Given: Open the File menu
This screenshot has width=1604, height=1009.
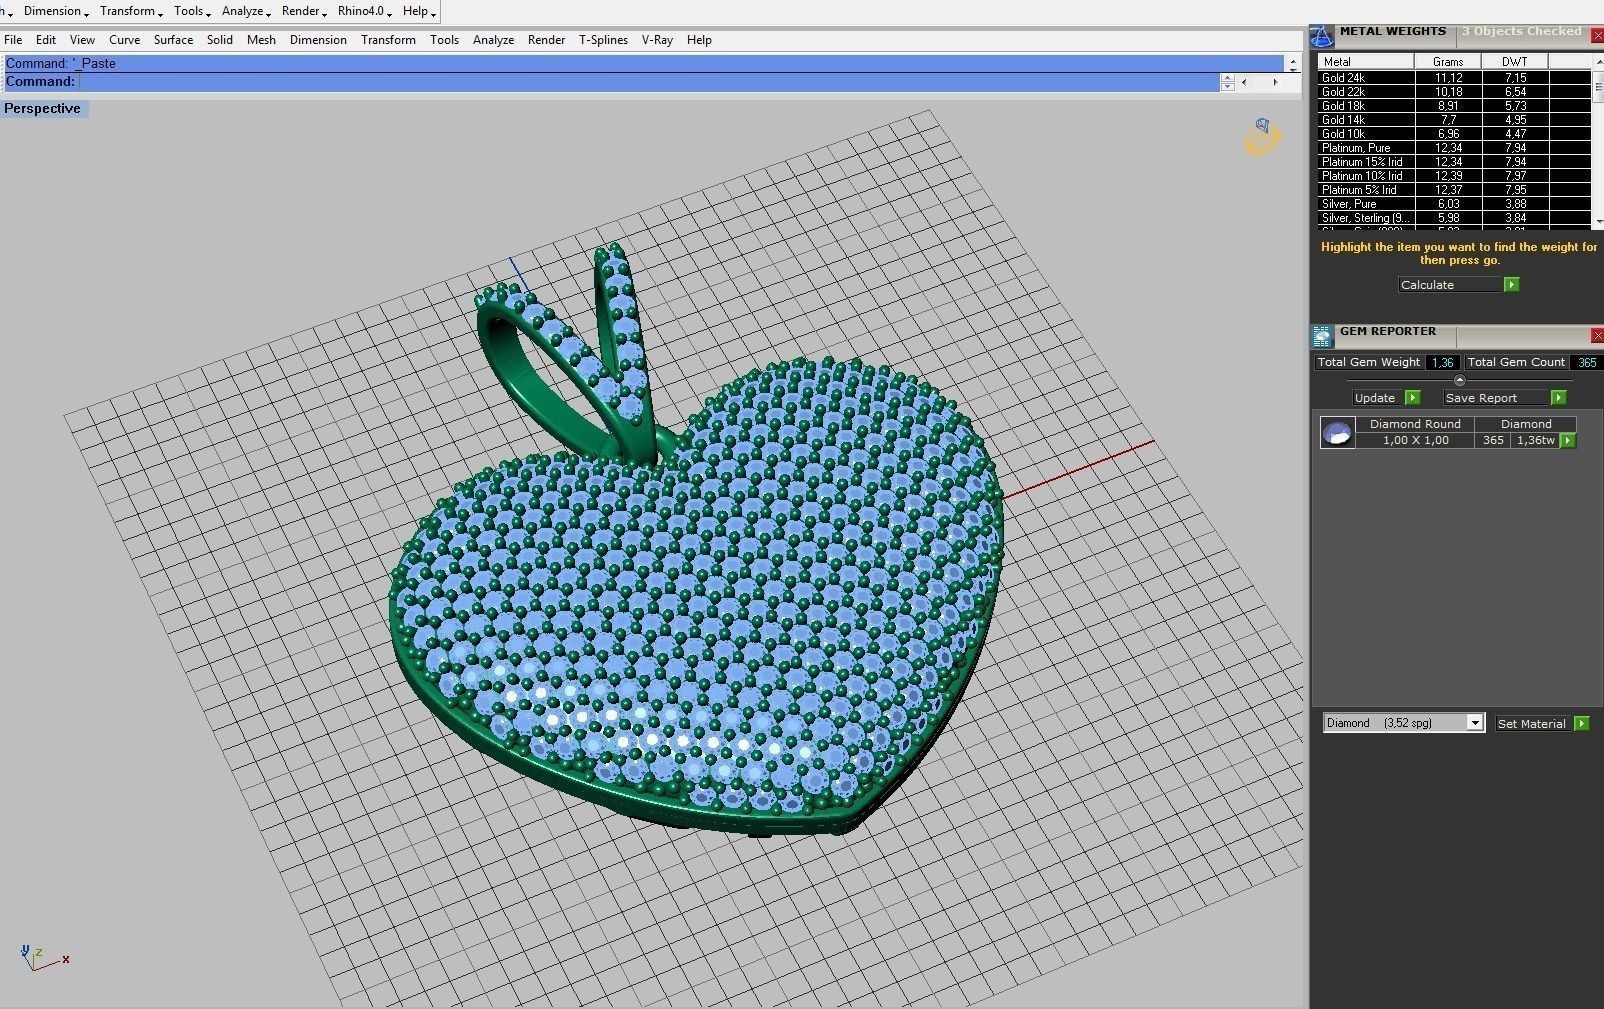Looking at the screenshot, I should click(13, 40).
